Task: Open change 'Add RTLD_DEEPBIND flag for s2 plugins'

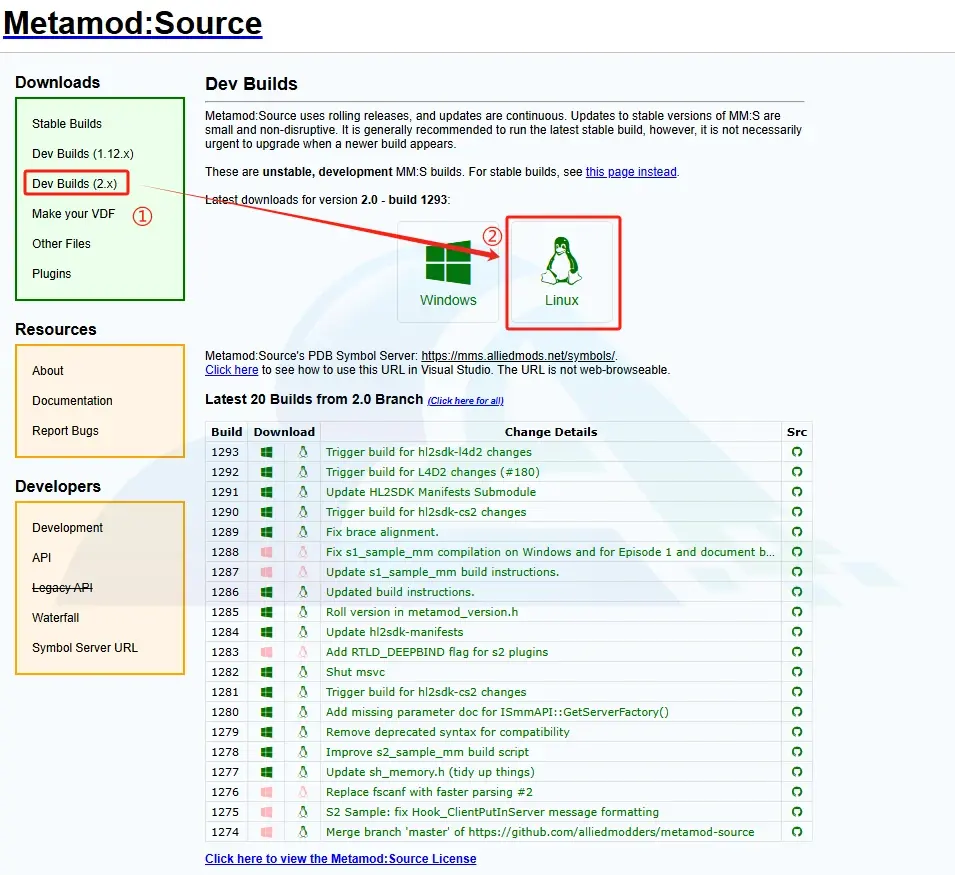Action: tap(437, 652)
